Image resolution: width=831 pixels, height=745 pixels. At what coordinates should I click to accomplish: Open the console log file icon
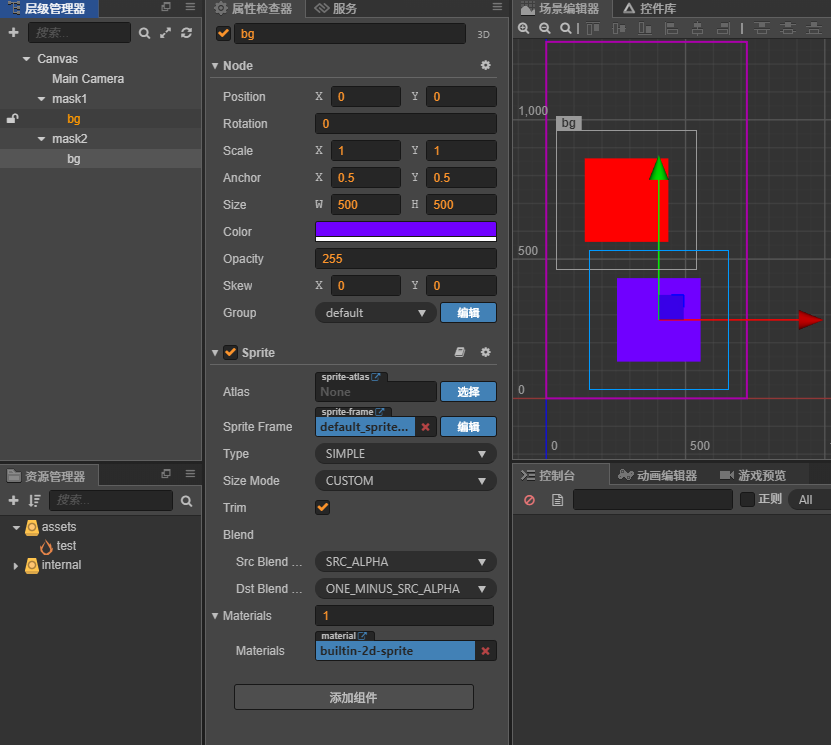[558, 500]
